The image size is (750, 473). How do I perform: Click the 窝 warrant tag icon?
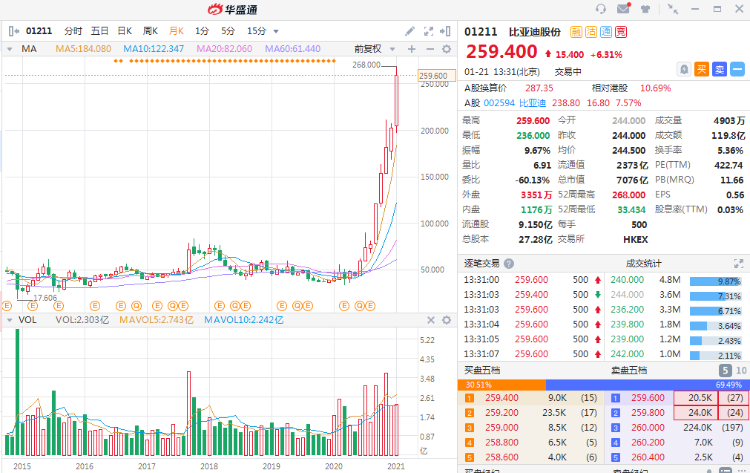point(621,32)
